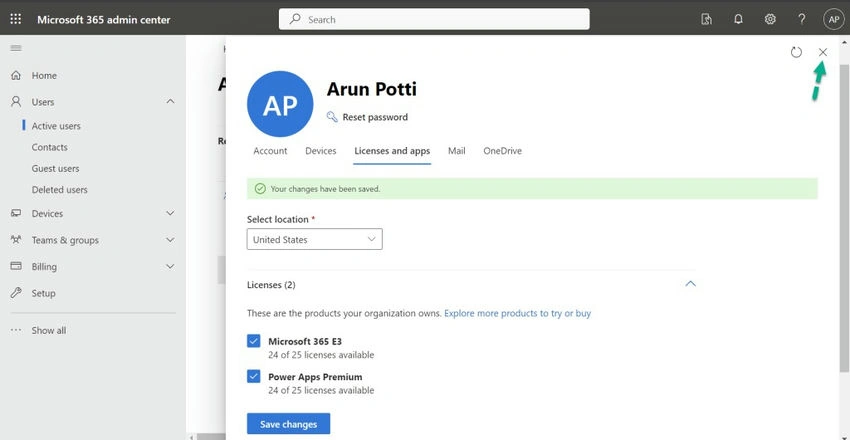Image resolution: width=850 pixels, height=440 pixels.
Task: Click the Users person icon in sidebar
Action: point(16,101)
